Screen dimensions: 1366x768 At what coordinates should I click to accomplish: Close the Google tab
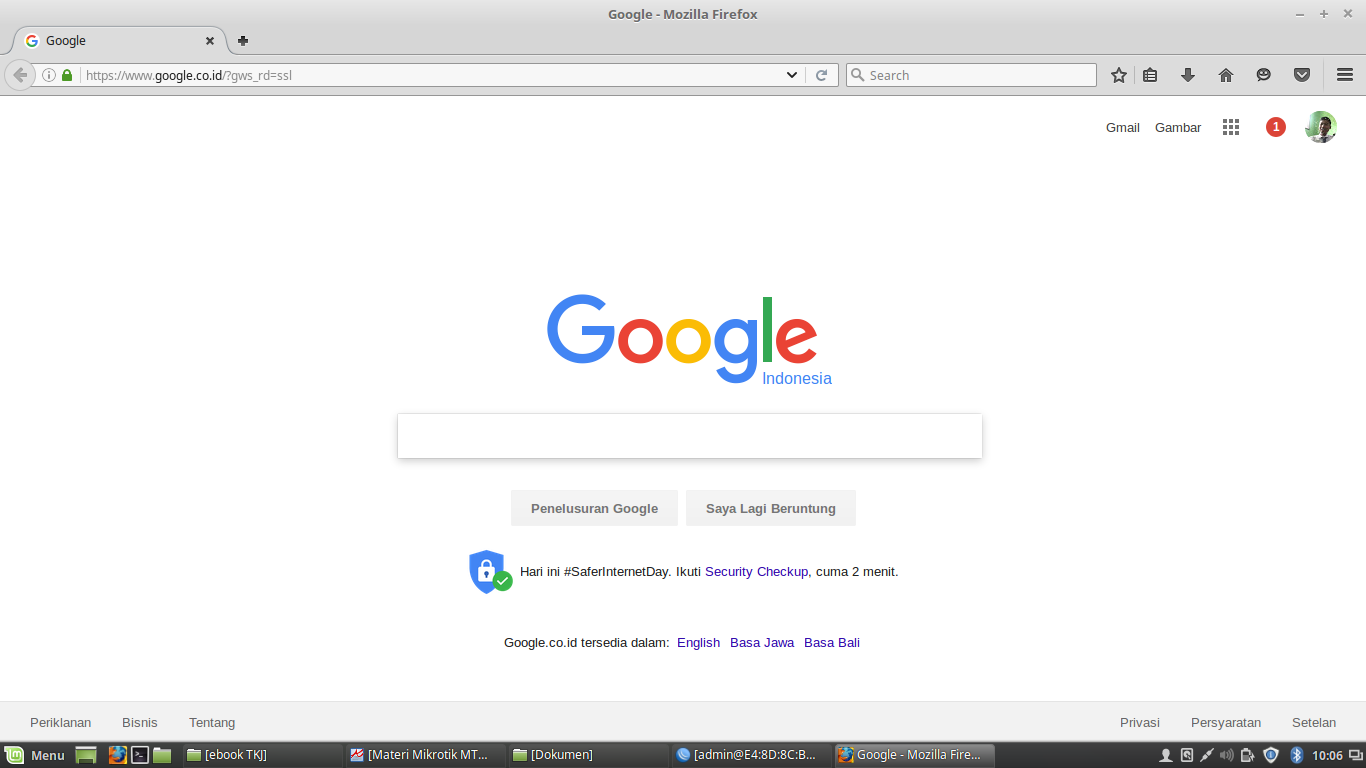coord(210,41)
